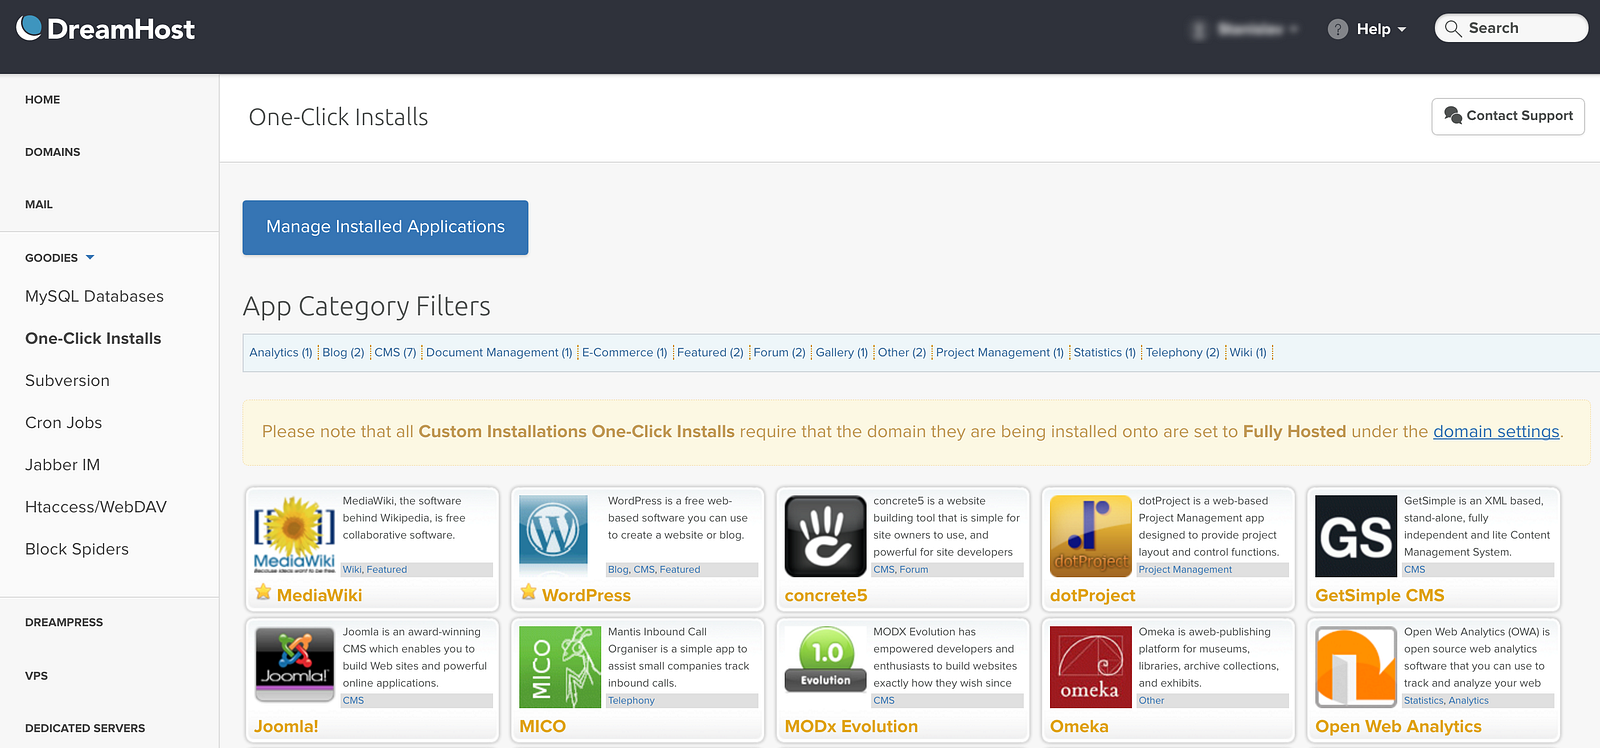Click the DreamHost logo
Image resolution: width=1600 pixels, height=748 pixels.
[x=106, y=29]
